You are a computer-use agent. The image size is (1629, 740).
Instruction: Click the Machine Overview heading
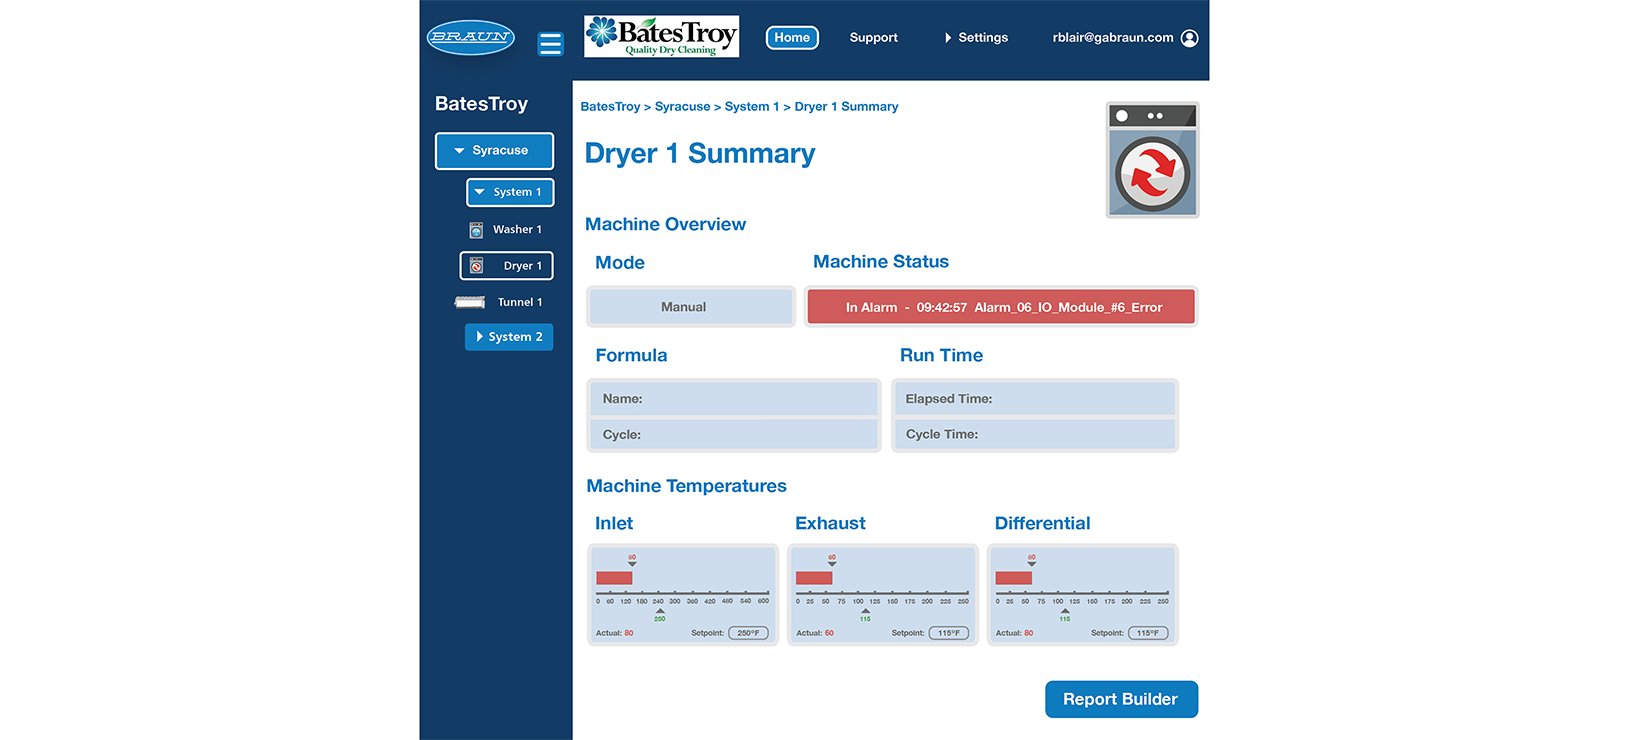tap(665, 224)
